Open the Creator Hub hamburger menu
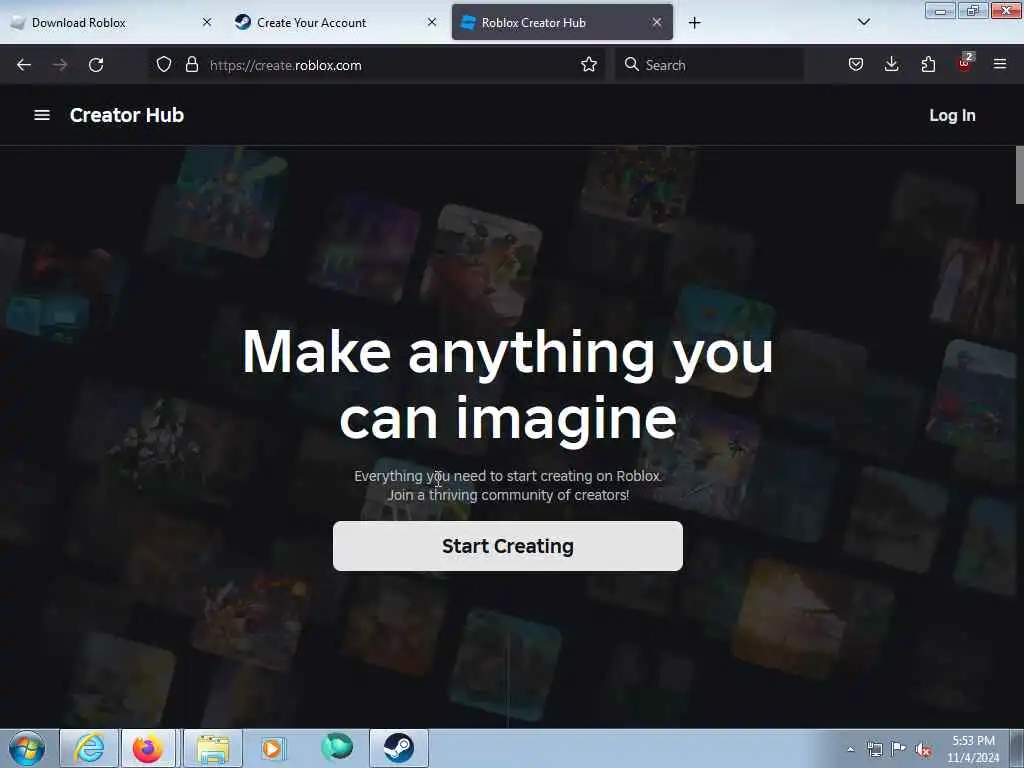This screenshot has width=1024, height=768. tap(42, 115)
